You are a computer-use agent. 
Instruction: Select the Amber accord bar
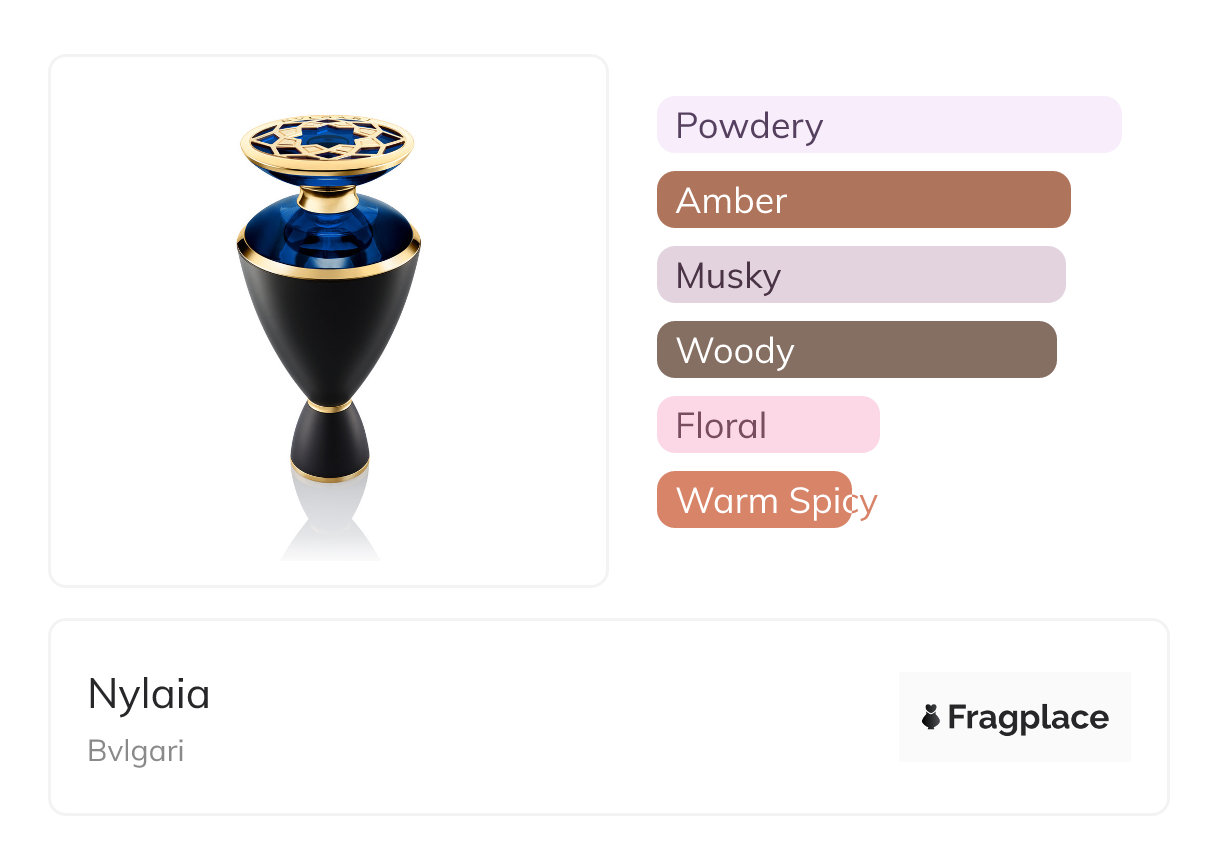coord(864,200)
